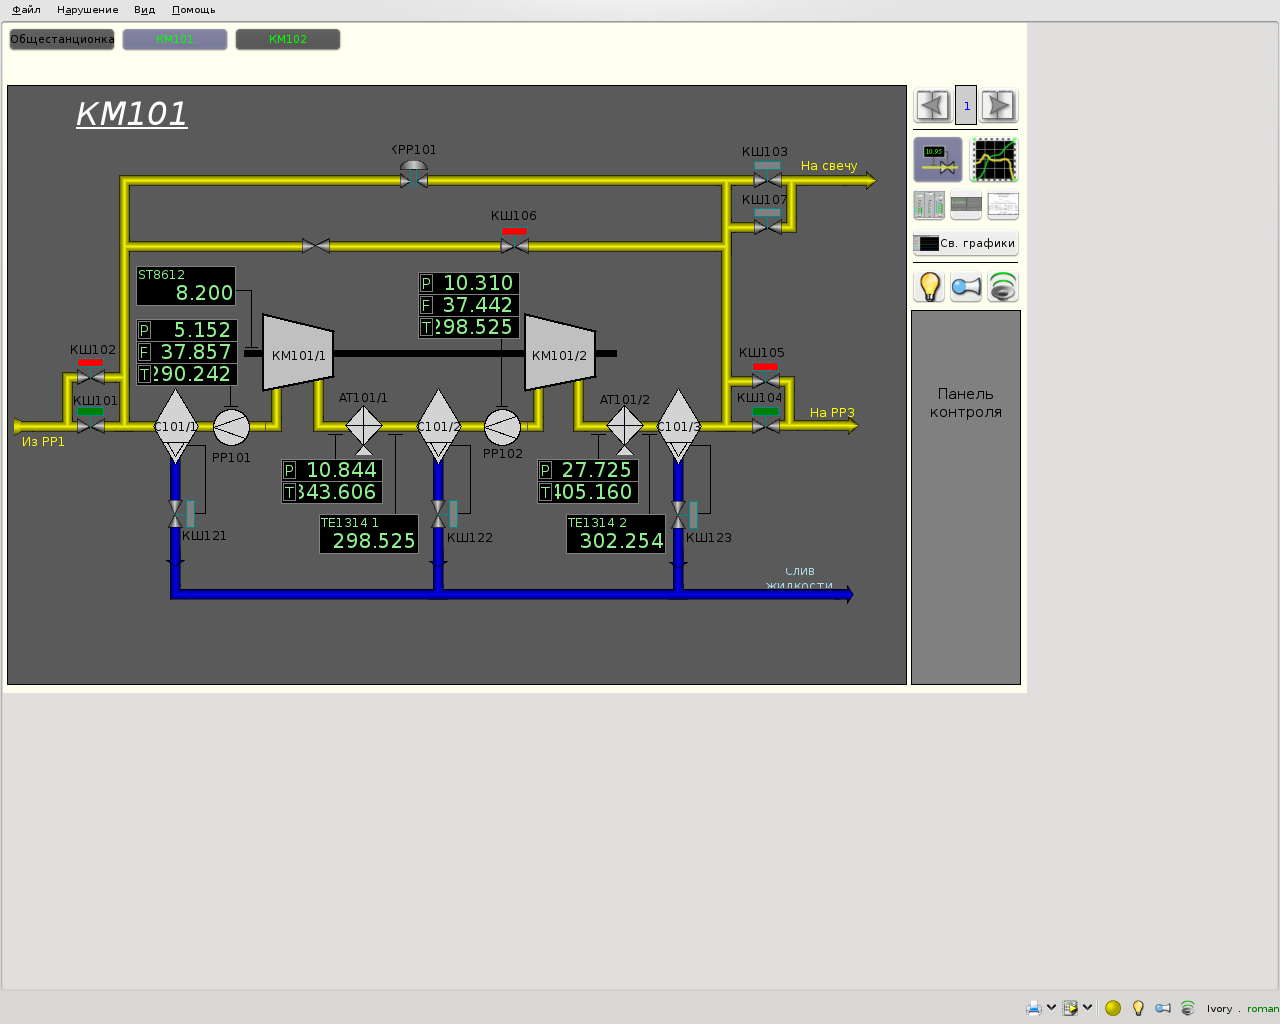Toggle valve КШ106 on the bypass line
Viewport: 1280px width, 1024px height.
click(x=514, y=245)
